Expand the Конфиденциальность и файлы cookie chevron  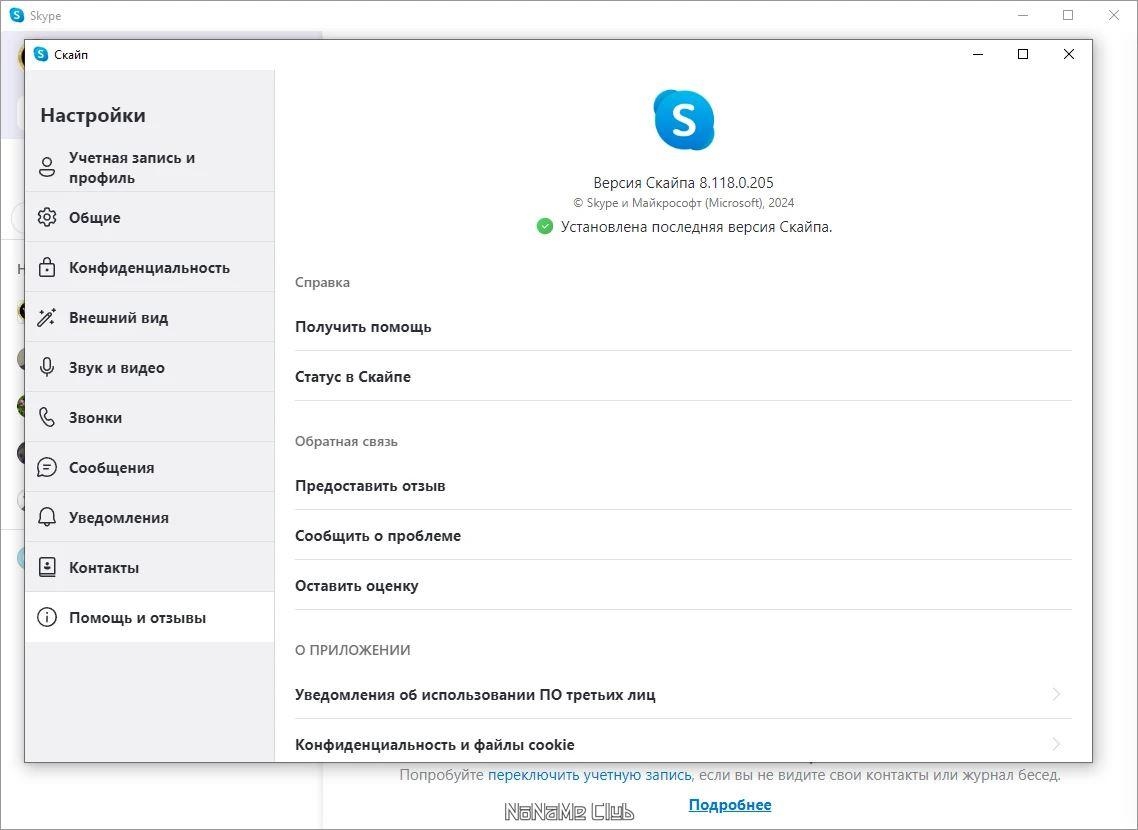point(1056,744)
